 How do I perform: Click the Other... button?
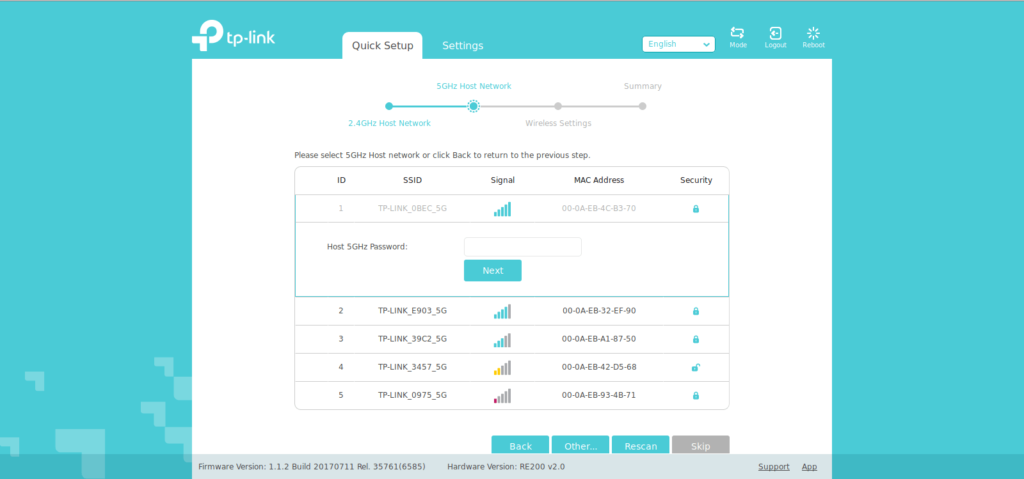pos(580,446)
